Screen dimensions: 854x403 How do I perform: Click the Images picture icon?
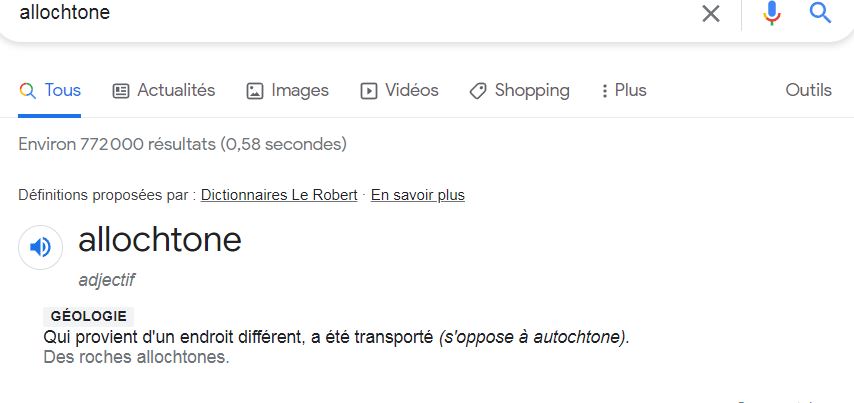tap(255, 91)
